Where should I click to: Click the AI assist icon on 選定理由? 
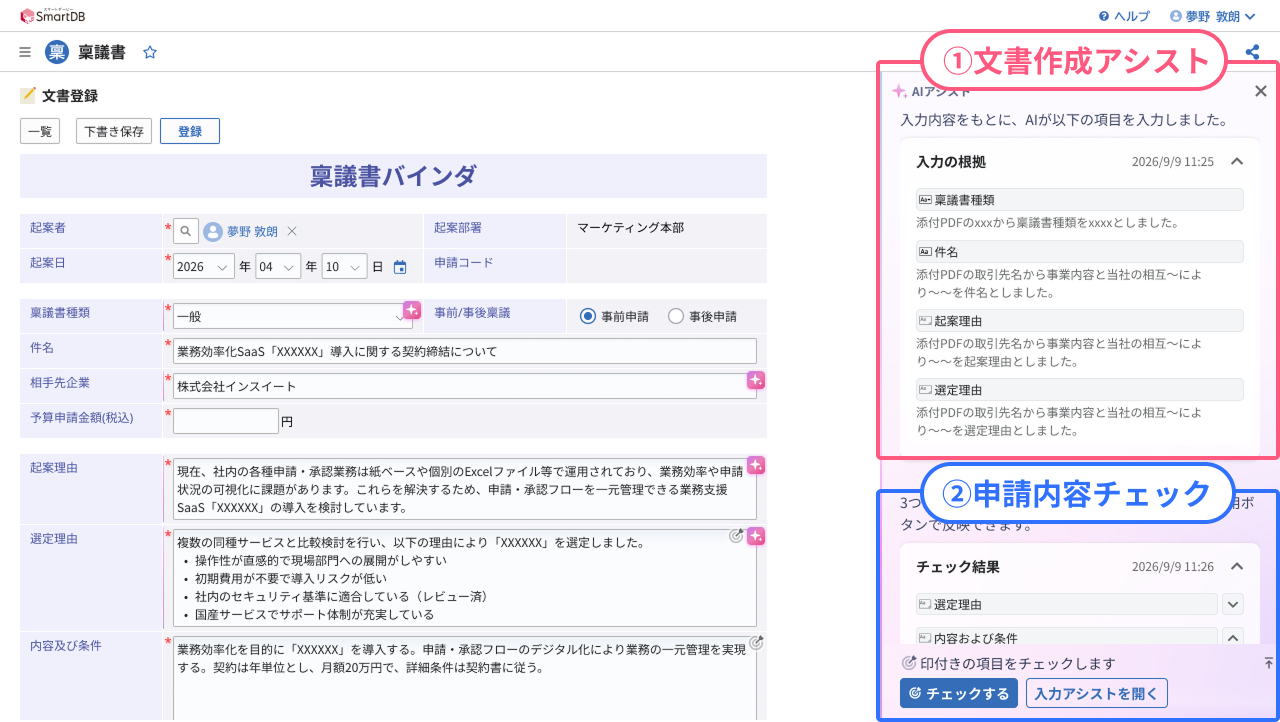point(756,536)
